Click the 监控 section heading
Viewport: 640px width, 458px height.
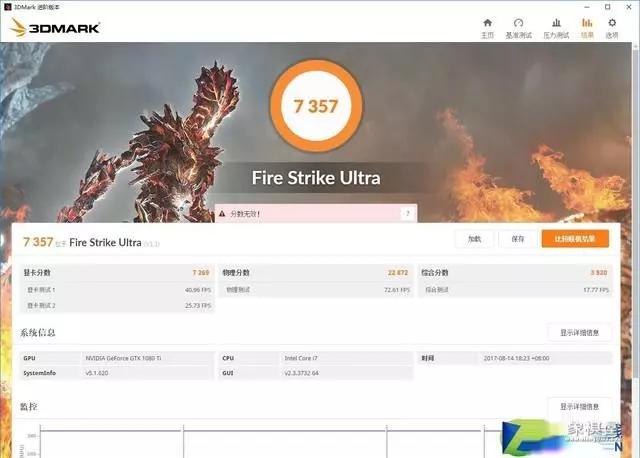click(29, 407)
